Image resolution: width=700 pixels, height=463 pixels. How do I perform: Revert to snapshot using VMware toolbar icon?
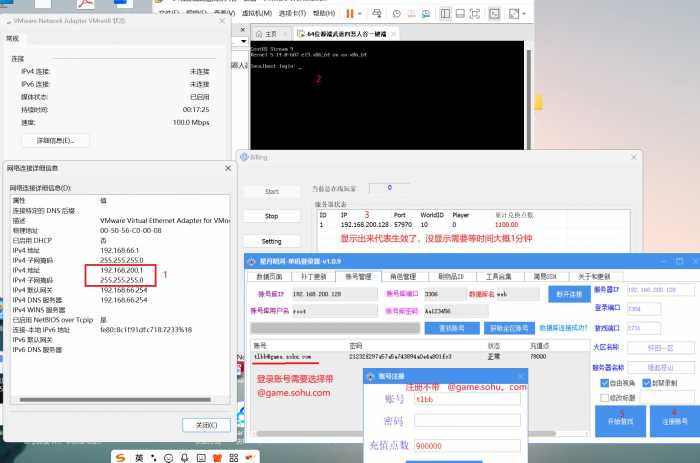(411, 14)
